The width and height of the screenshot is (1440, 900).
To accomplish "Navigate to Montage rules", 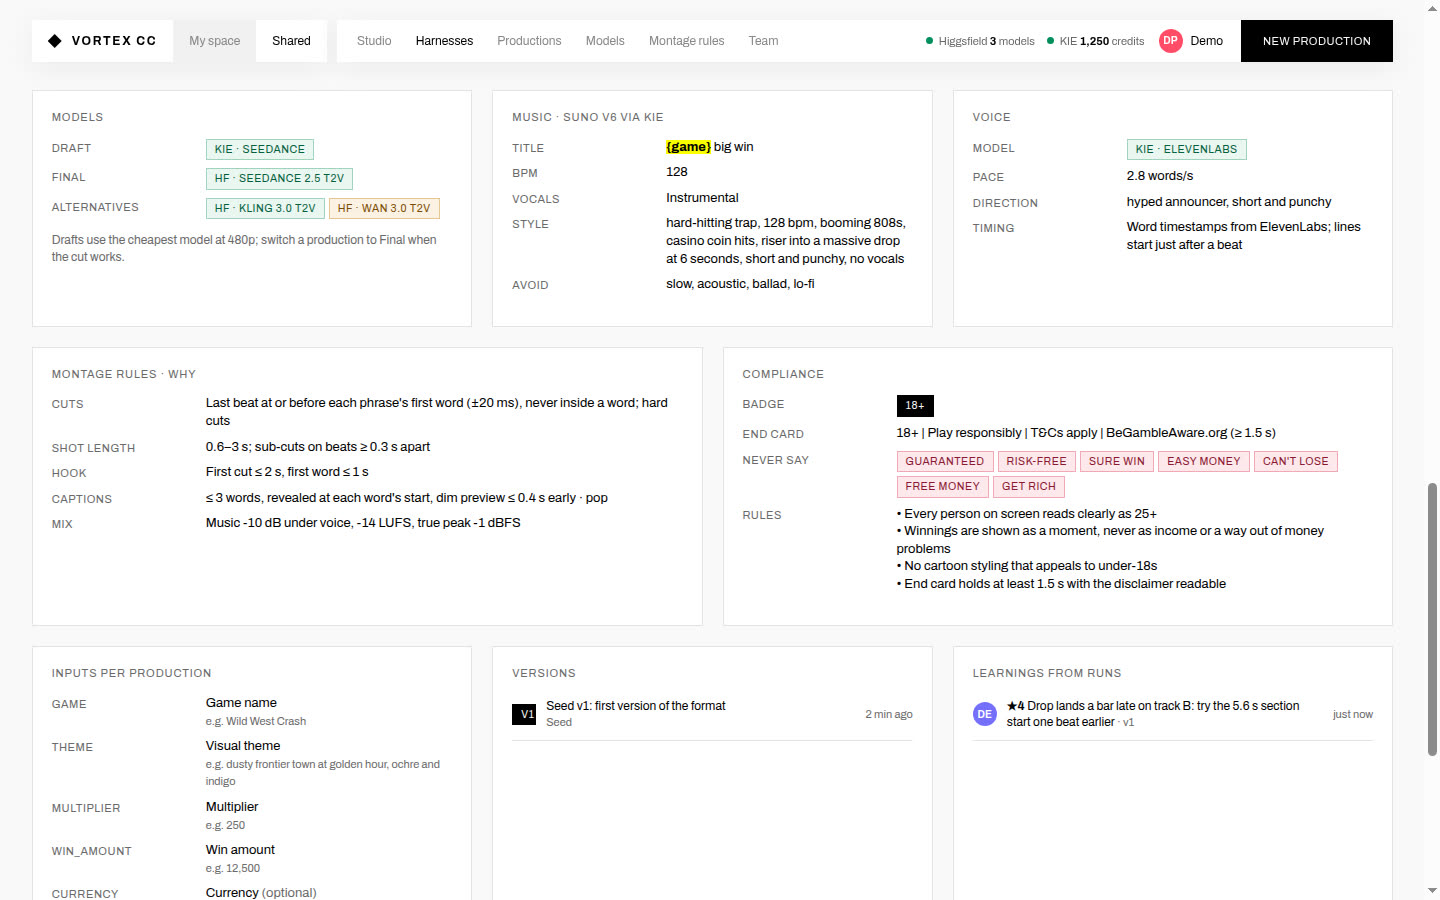I will [x=686, y=41].
